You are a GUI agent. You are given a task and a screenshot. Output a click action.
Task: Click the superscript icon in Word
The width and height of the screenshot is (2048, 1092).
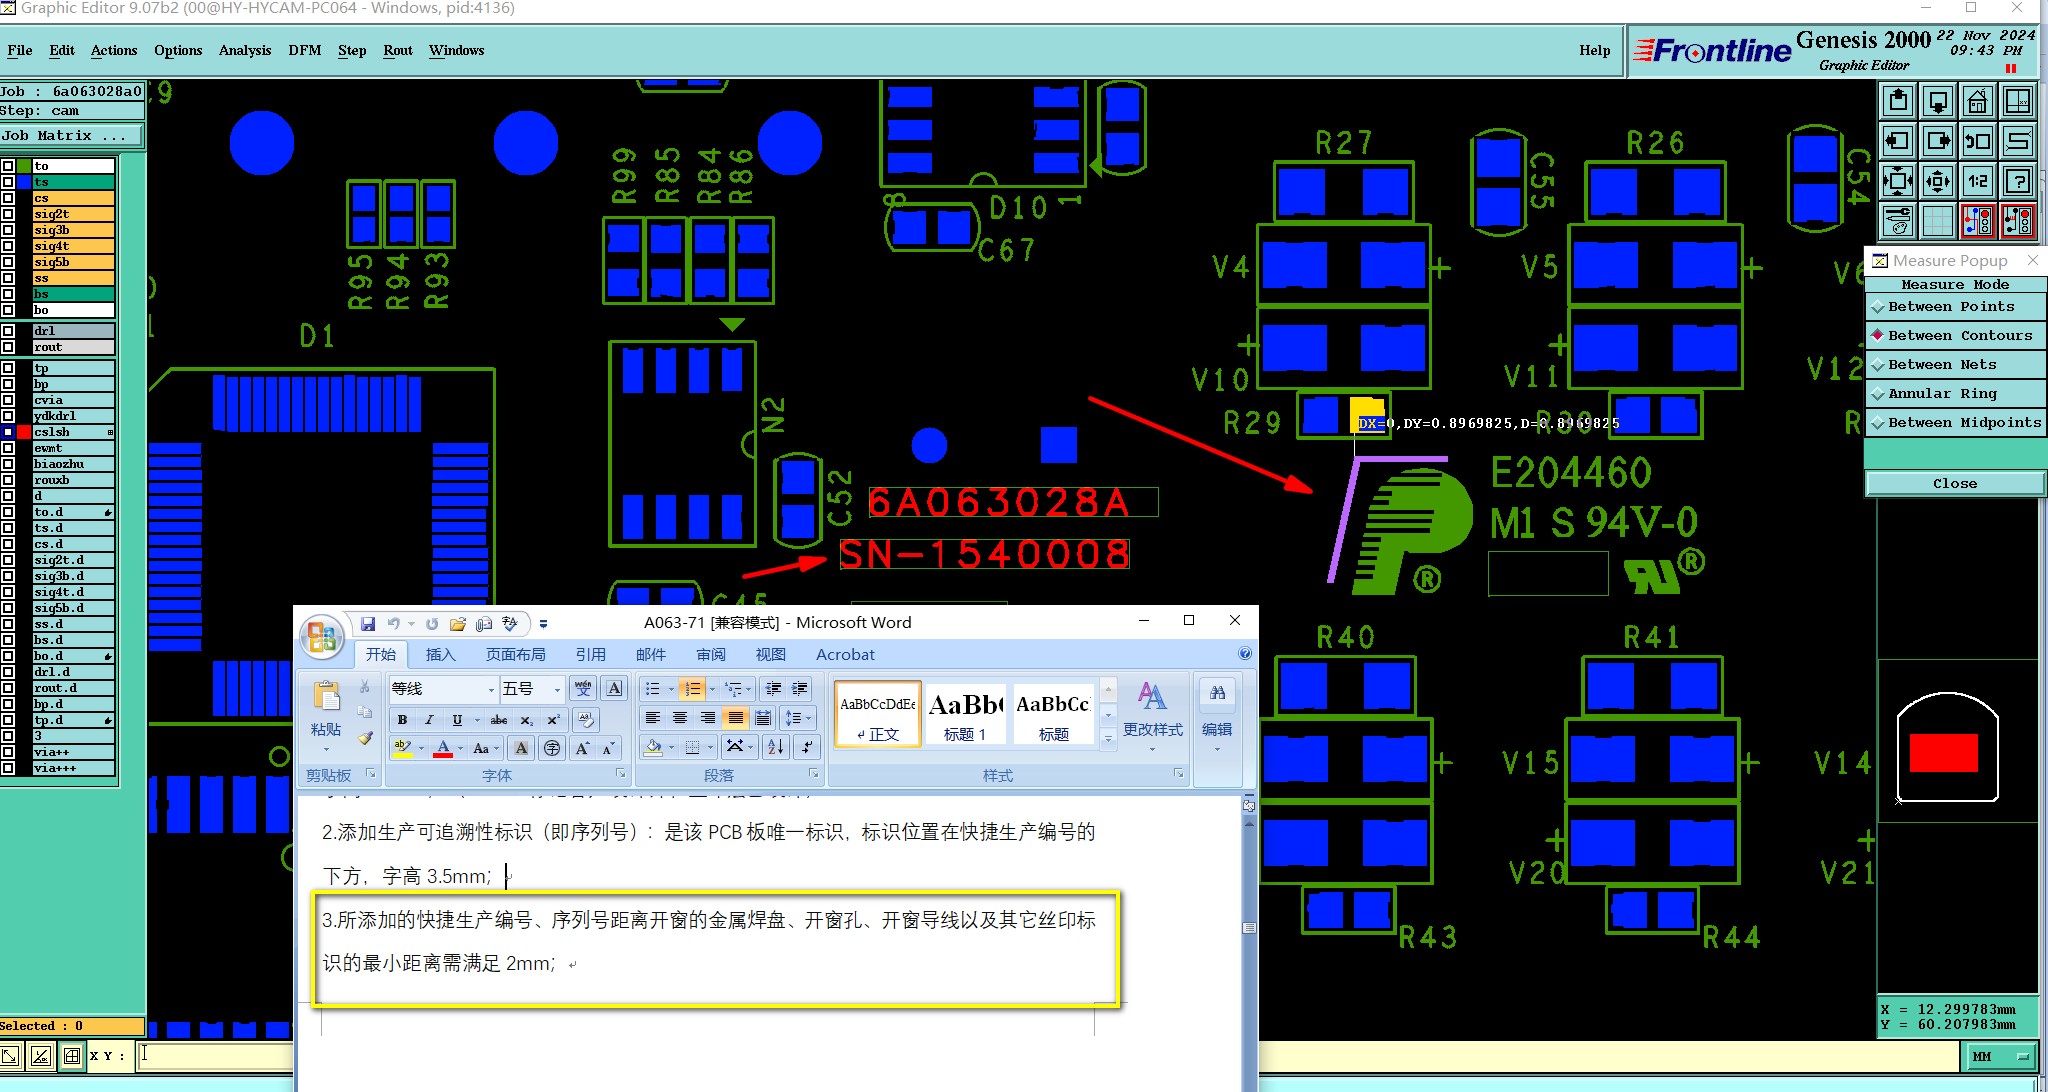click(553, 720)
